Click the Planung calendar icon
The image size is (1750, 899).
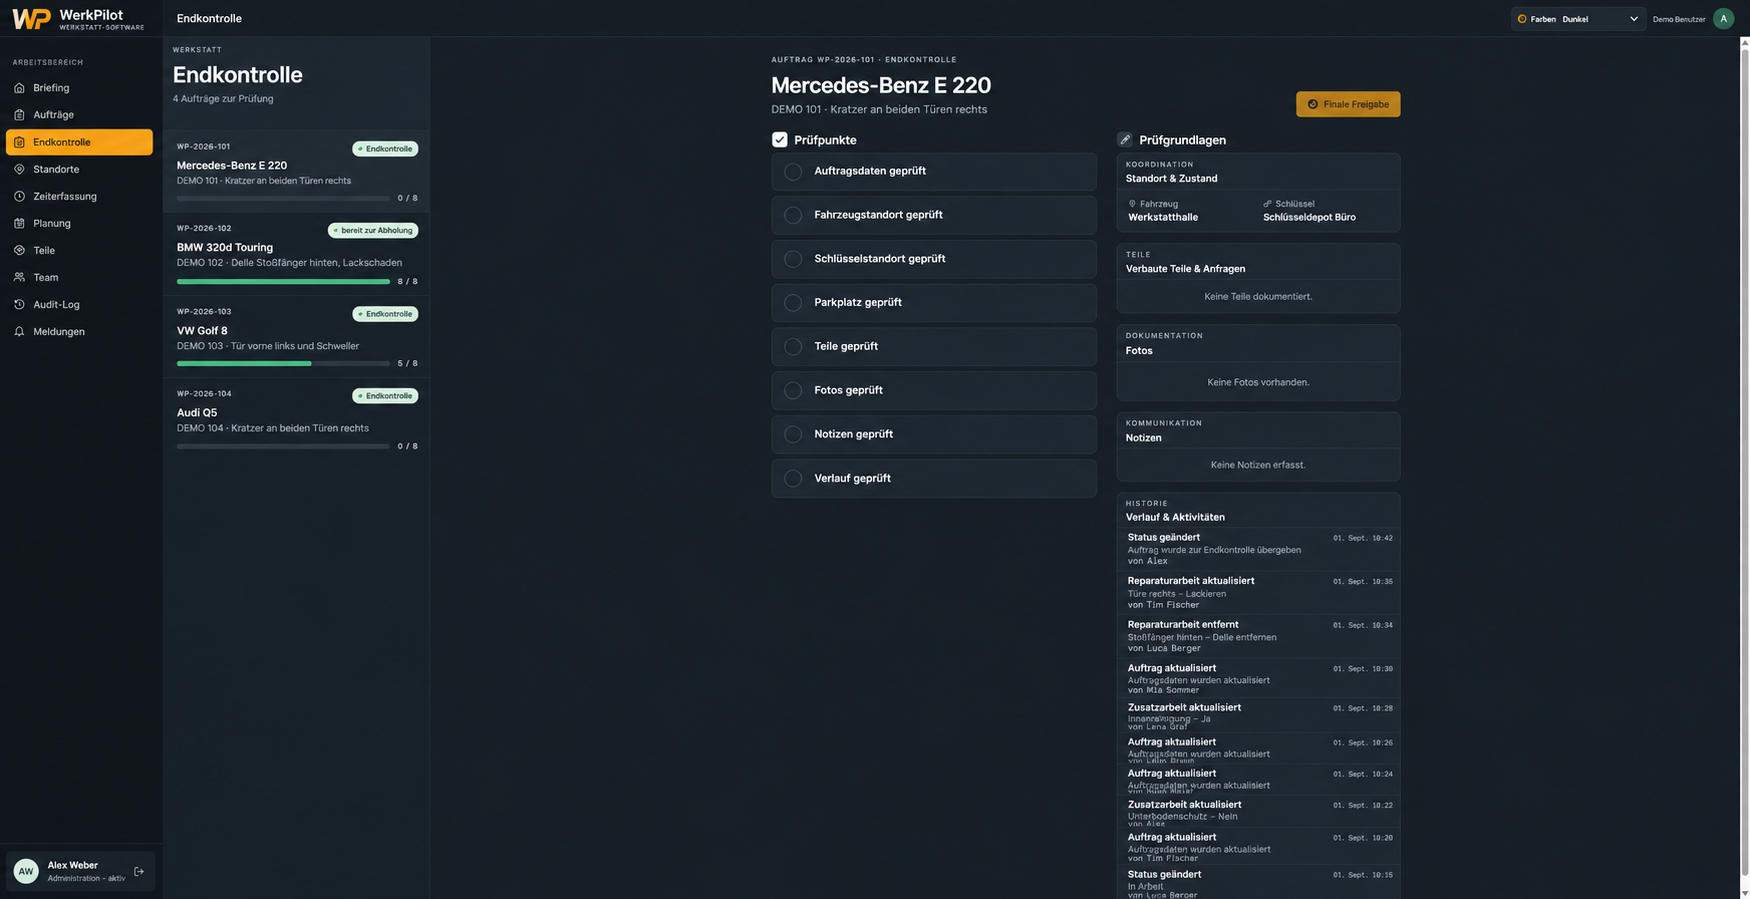(x=19, y=223)
